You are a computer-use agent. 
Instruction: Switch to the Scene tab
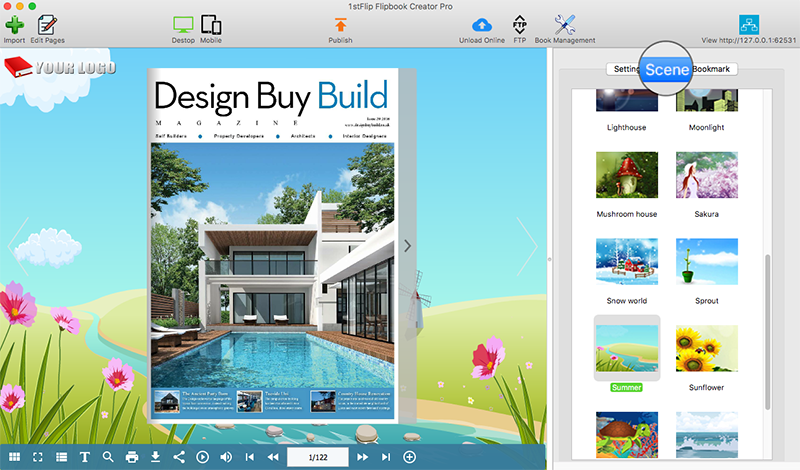tap(667, 69)
